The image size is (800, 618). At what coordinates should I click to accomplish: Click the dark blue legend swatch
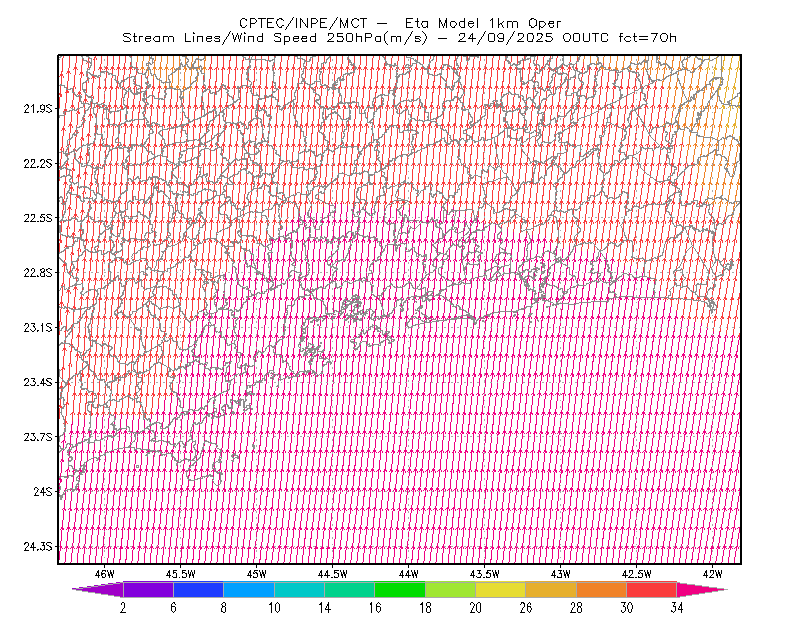pos(198,589)
